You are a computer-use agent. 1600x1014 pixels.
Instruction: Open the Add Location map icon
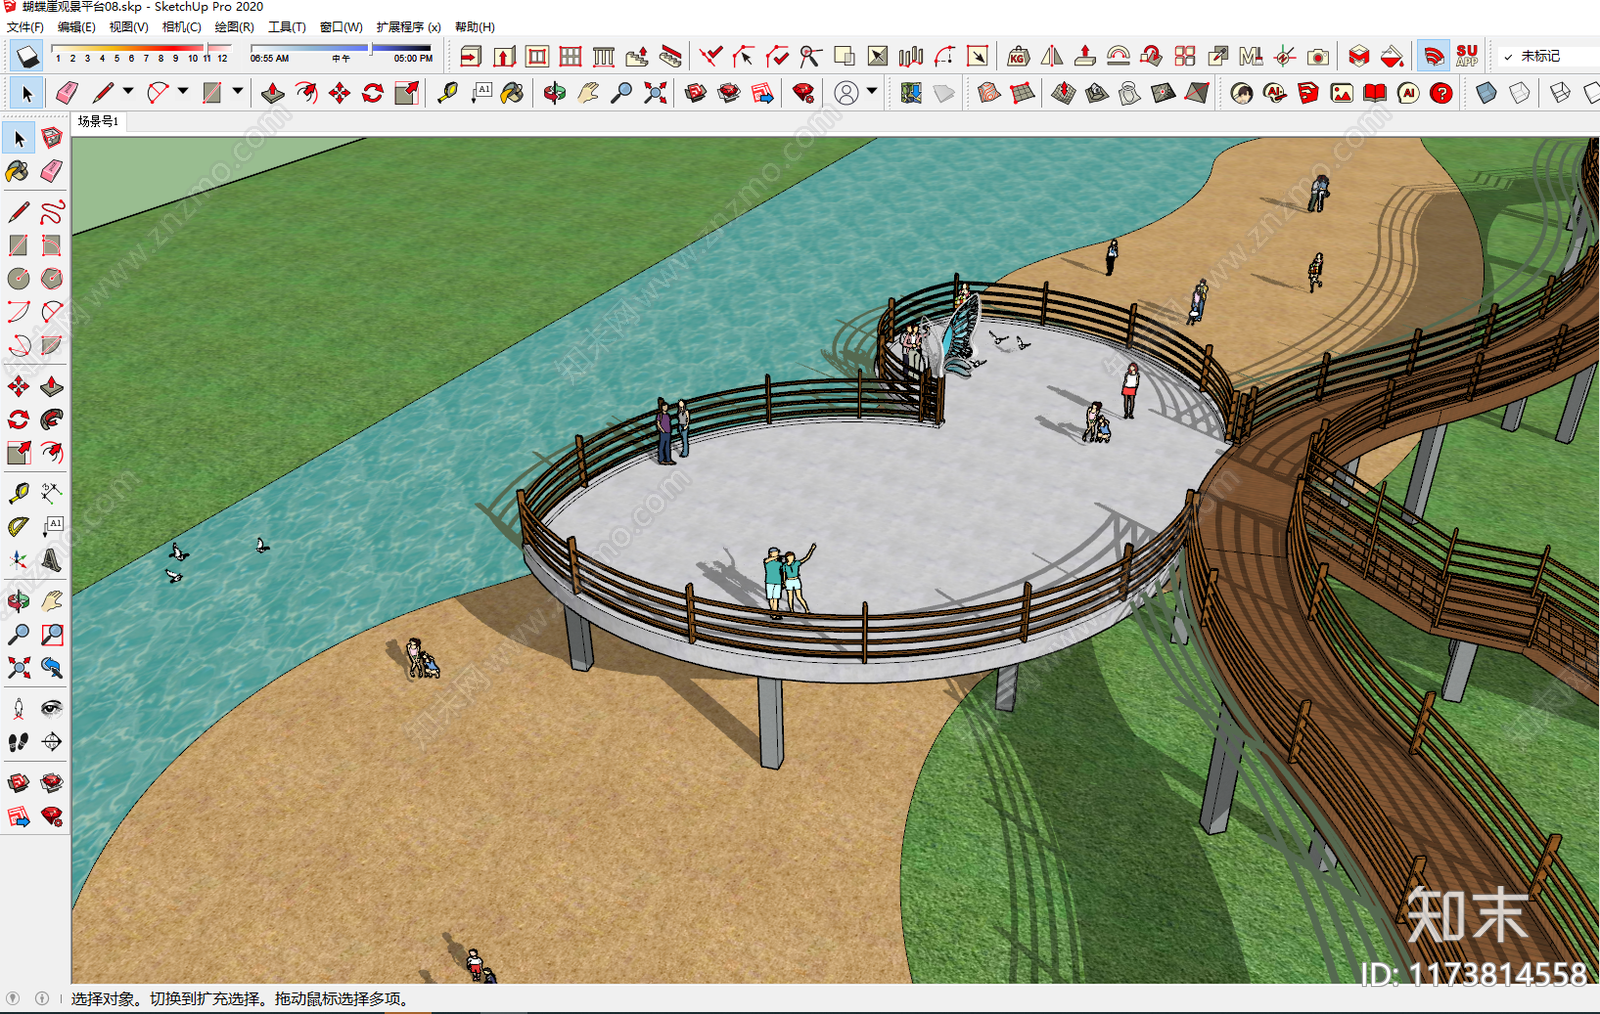tap(910, 93)
